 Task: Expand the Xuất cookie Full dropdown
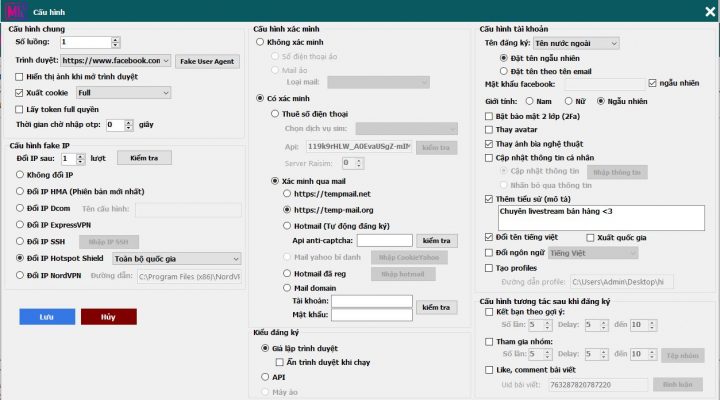point(166,93)
